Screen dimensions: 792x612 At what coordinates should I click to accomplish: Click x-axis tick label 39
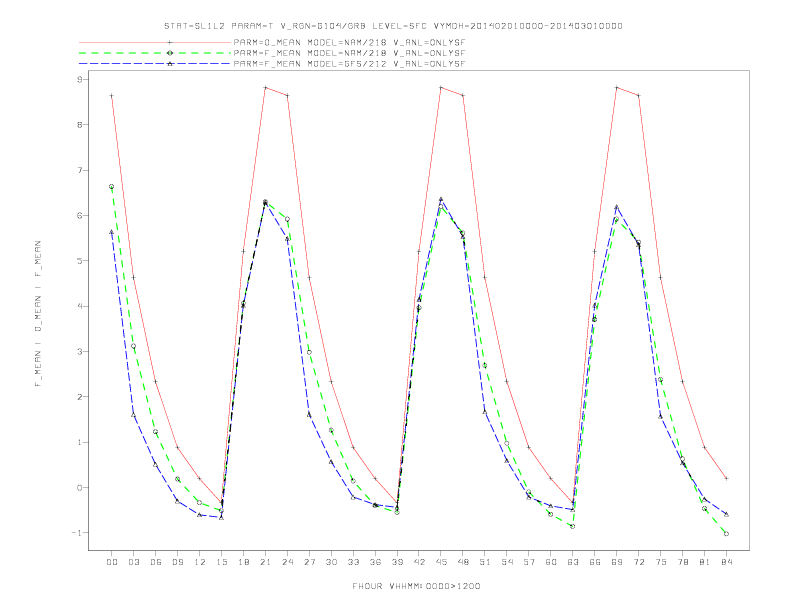(x=397, y=562)
